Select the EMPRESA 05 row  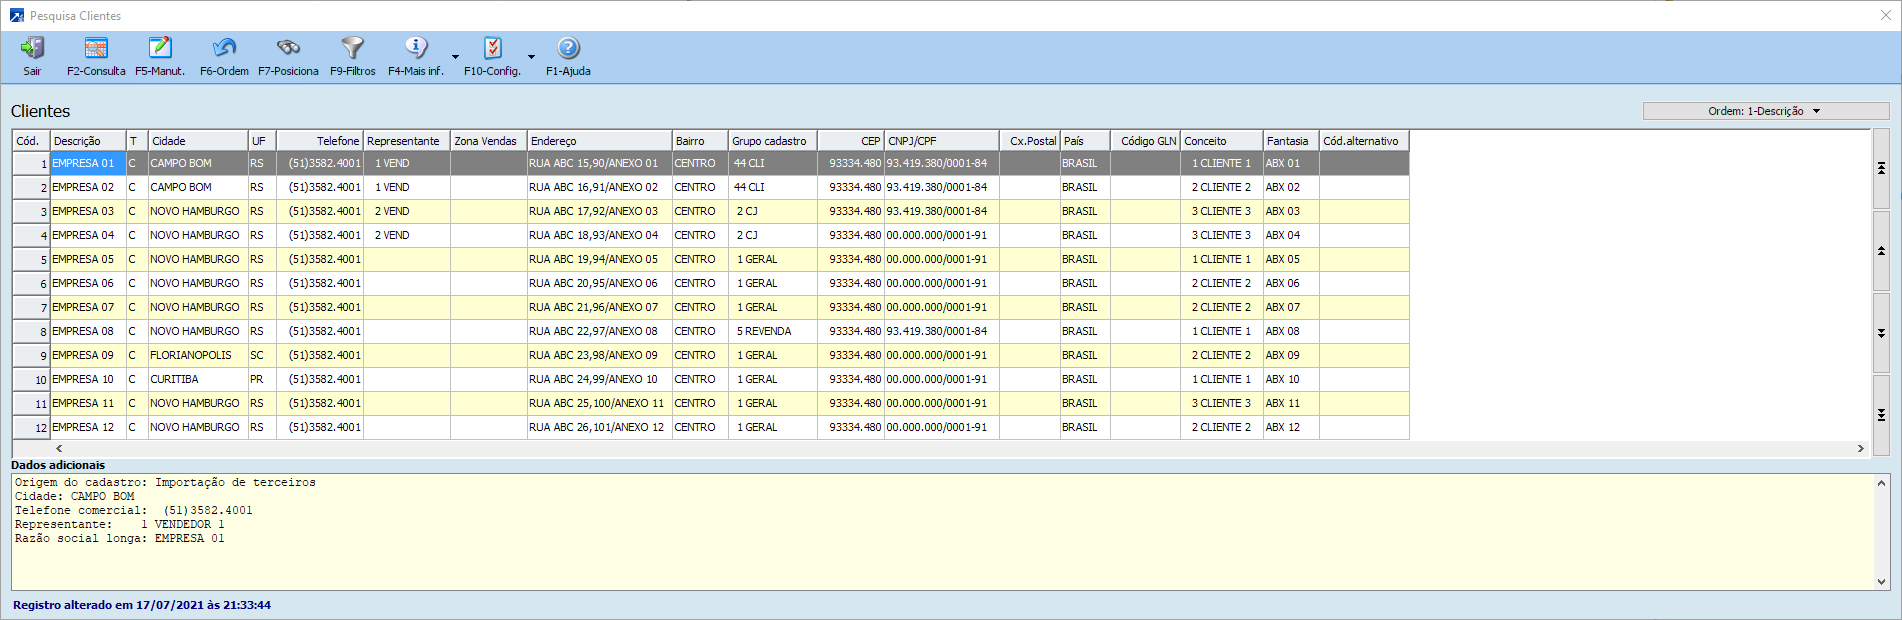pyautogui.click(x=84, y=259)
